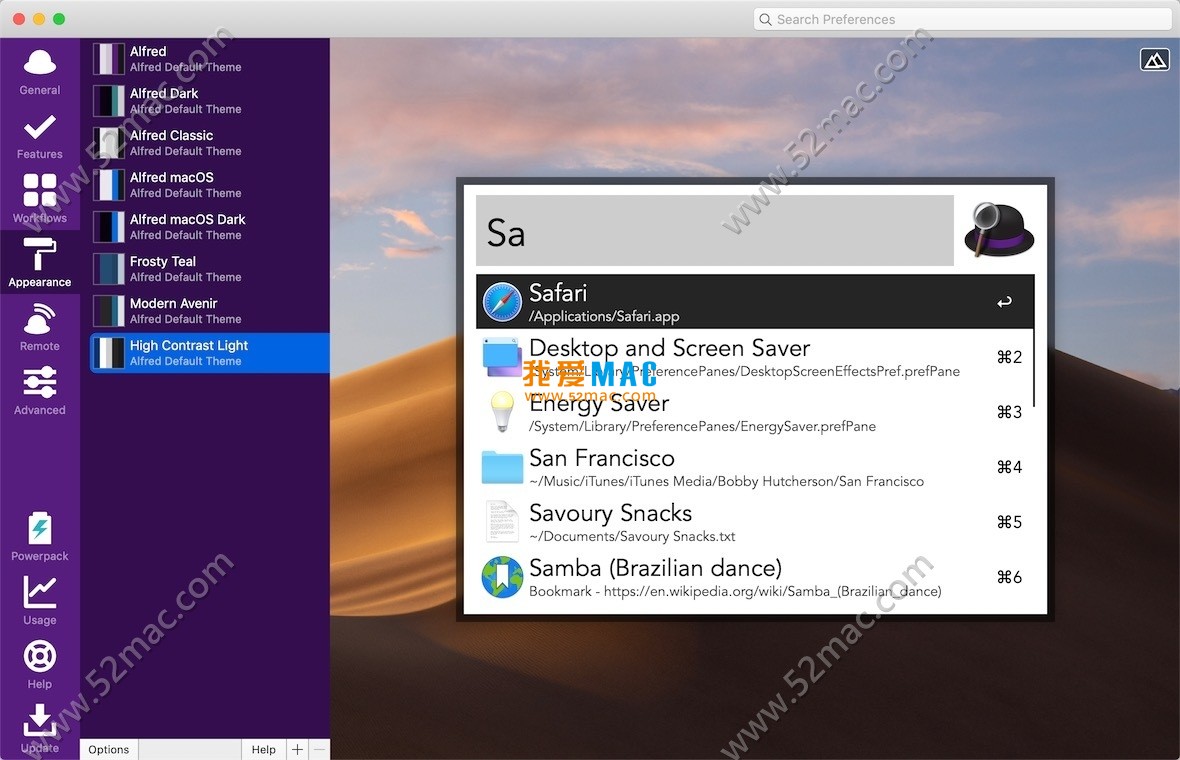Click the EnergySaver.prefPane path subtitle
The height and width of the screenshot is (760, 1180).
702,427
